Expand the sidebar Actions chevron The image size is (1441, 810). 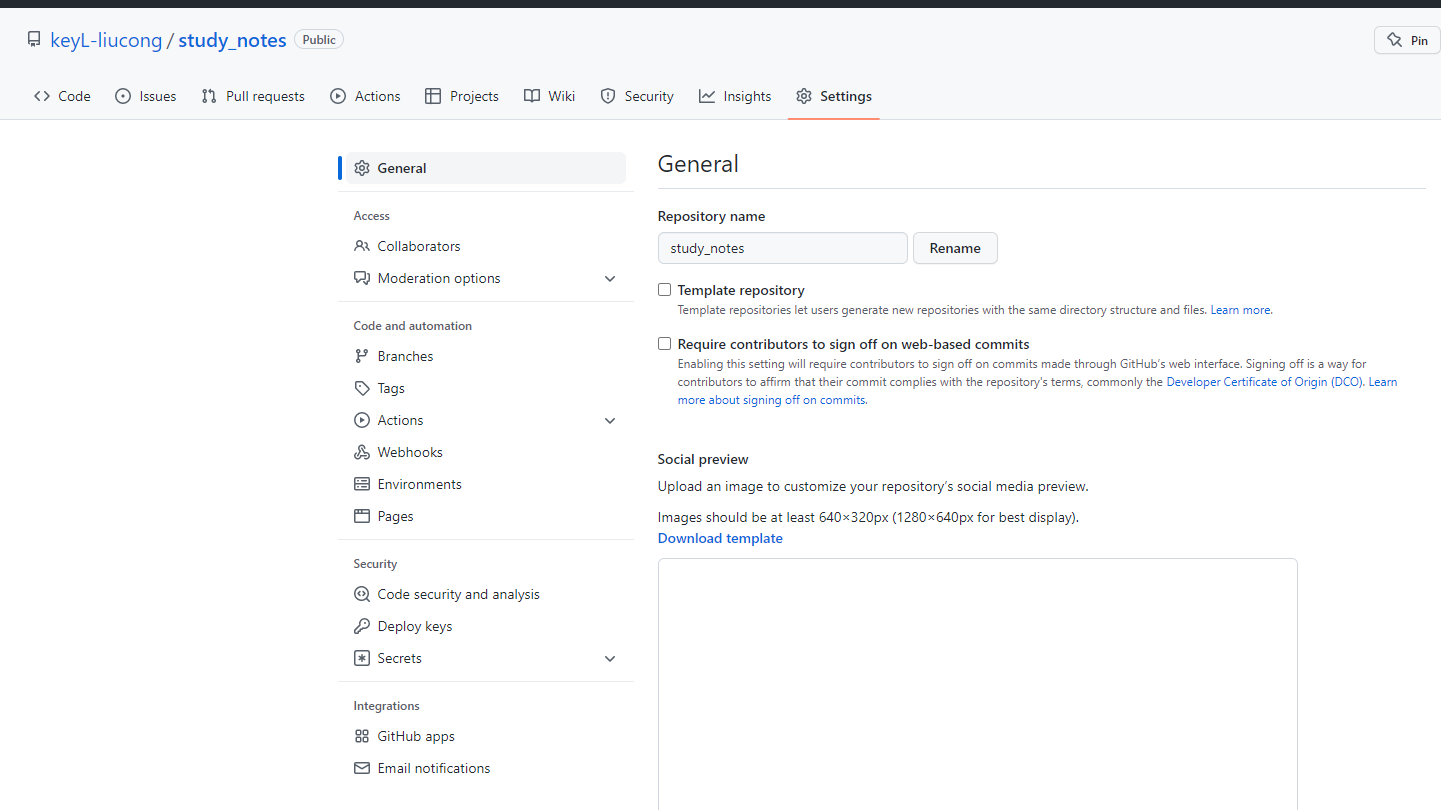point(610,420)
